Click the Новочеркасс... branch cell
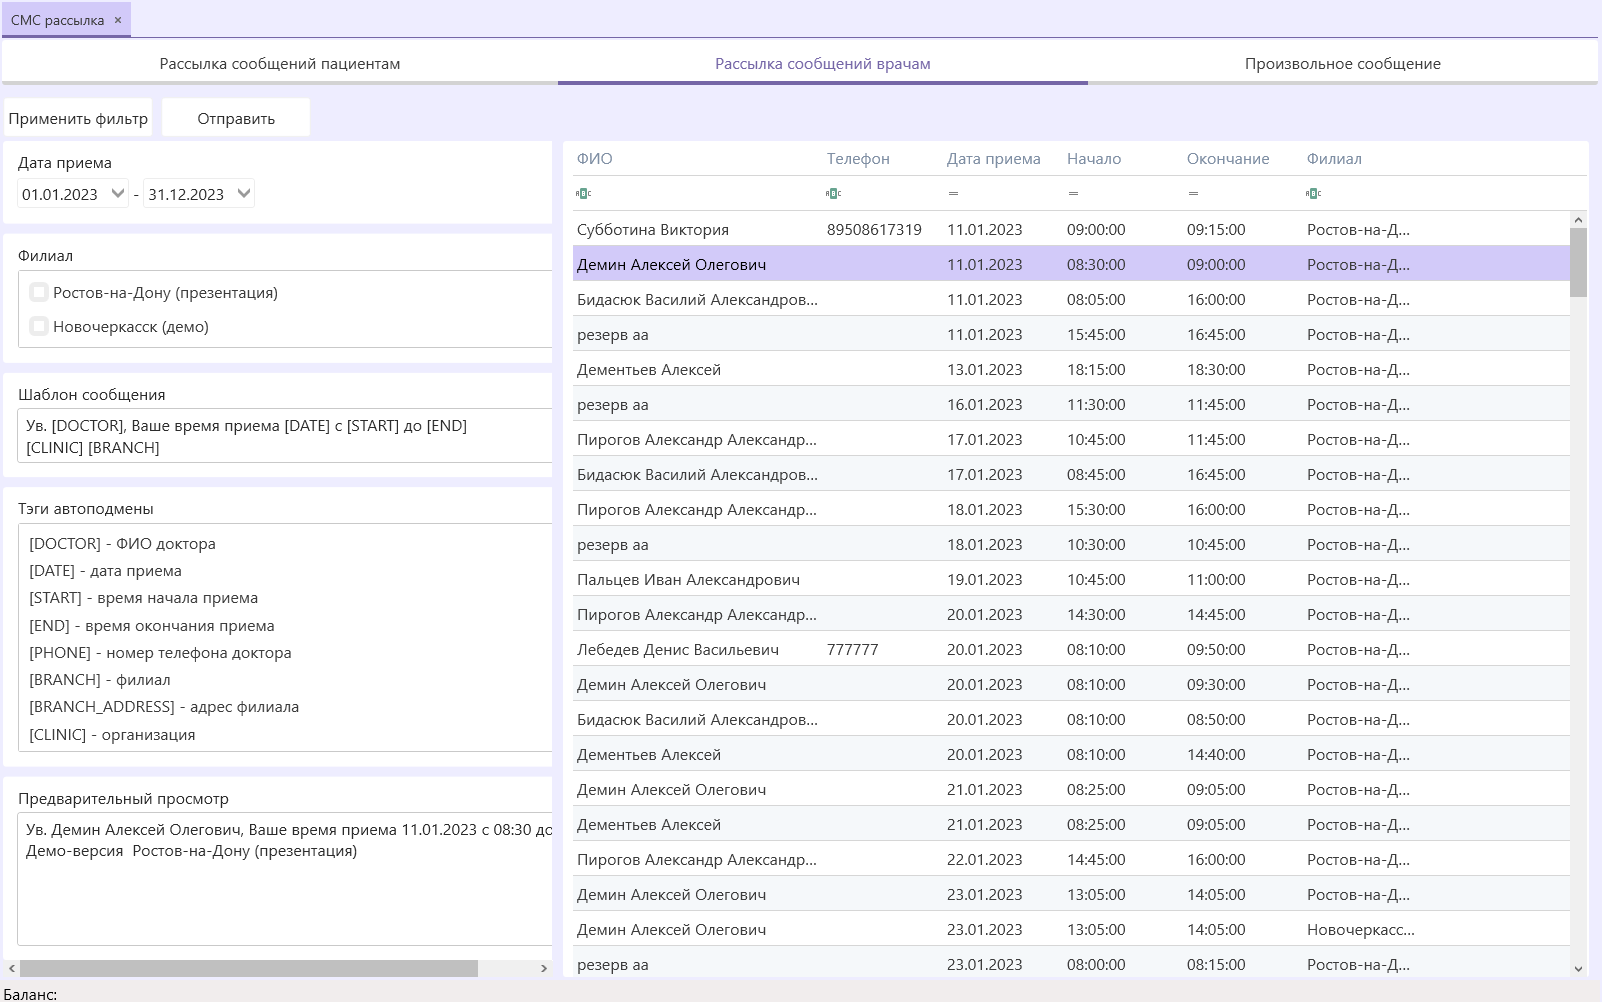 [1360, 929]
